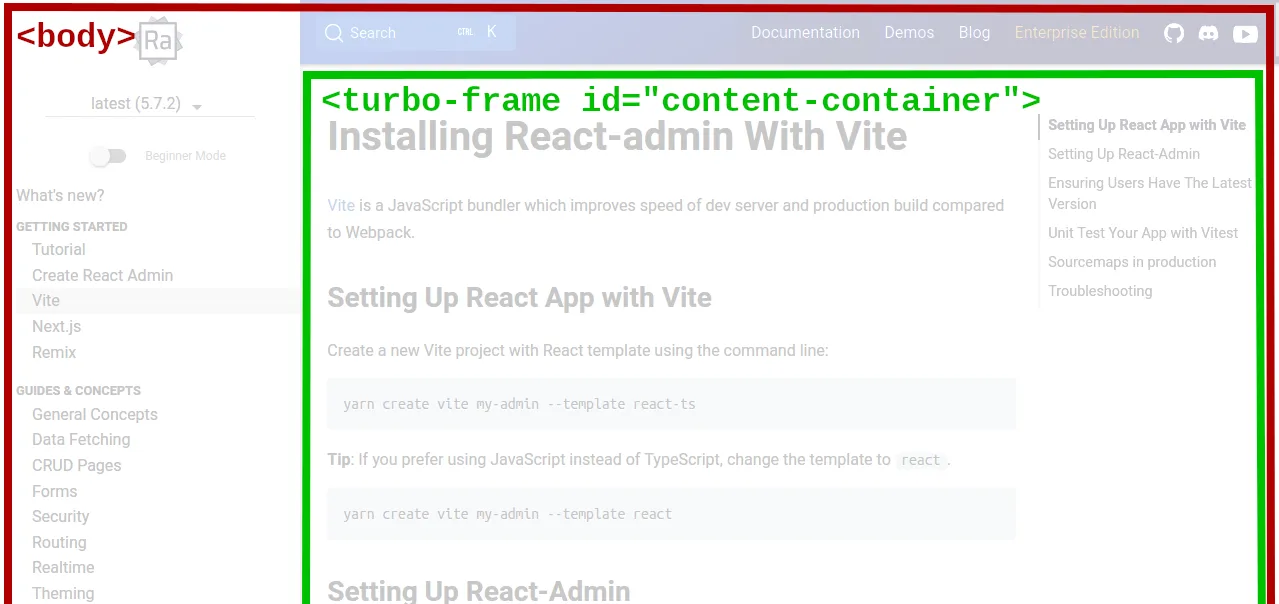1279x604 pixels.
Task: Select Create React Admin sidebar item
Action: (x=102, y=275)
